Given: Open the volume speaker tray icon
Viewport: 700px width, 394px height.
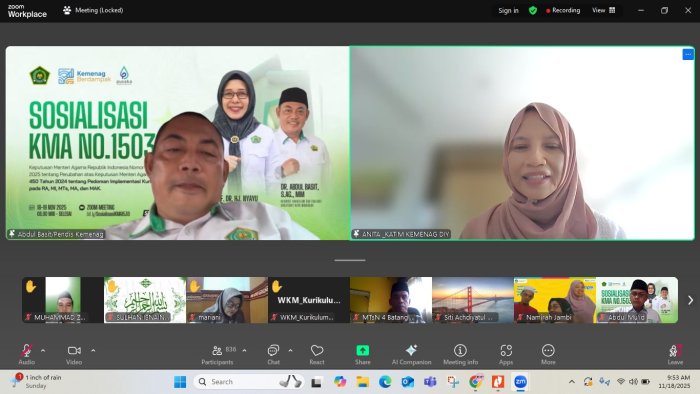Looking at the screenshot, I should click(633, 382).
